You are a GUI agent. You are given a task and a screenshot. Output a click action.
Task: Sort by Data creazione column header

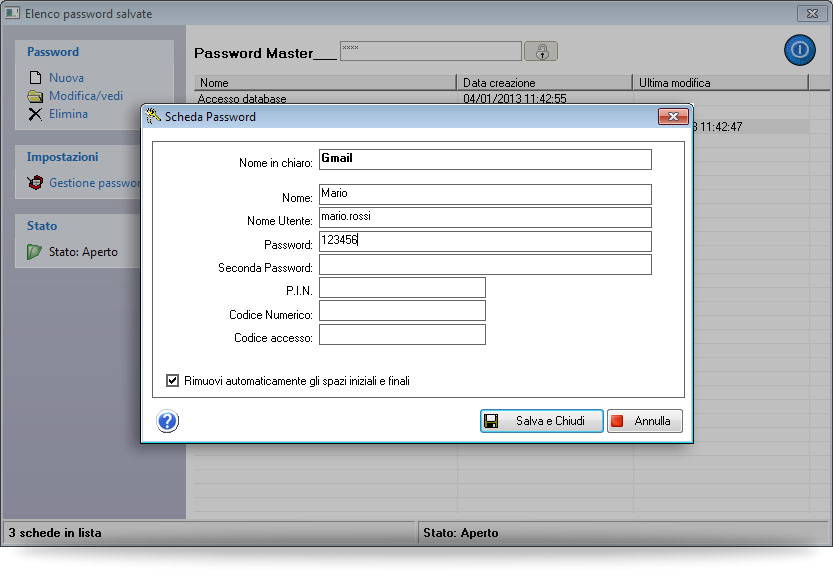[545, 82]
